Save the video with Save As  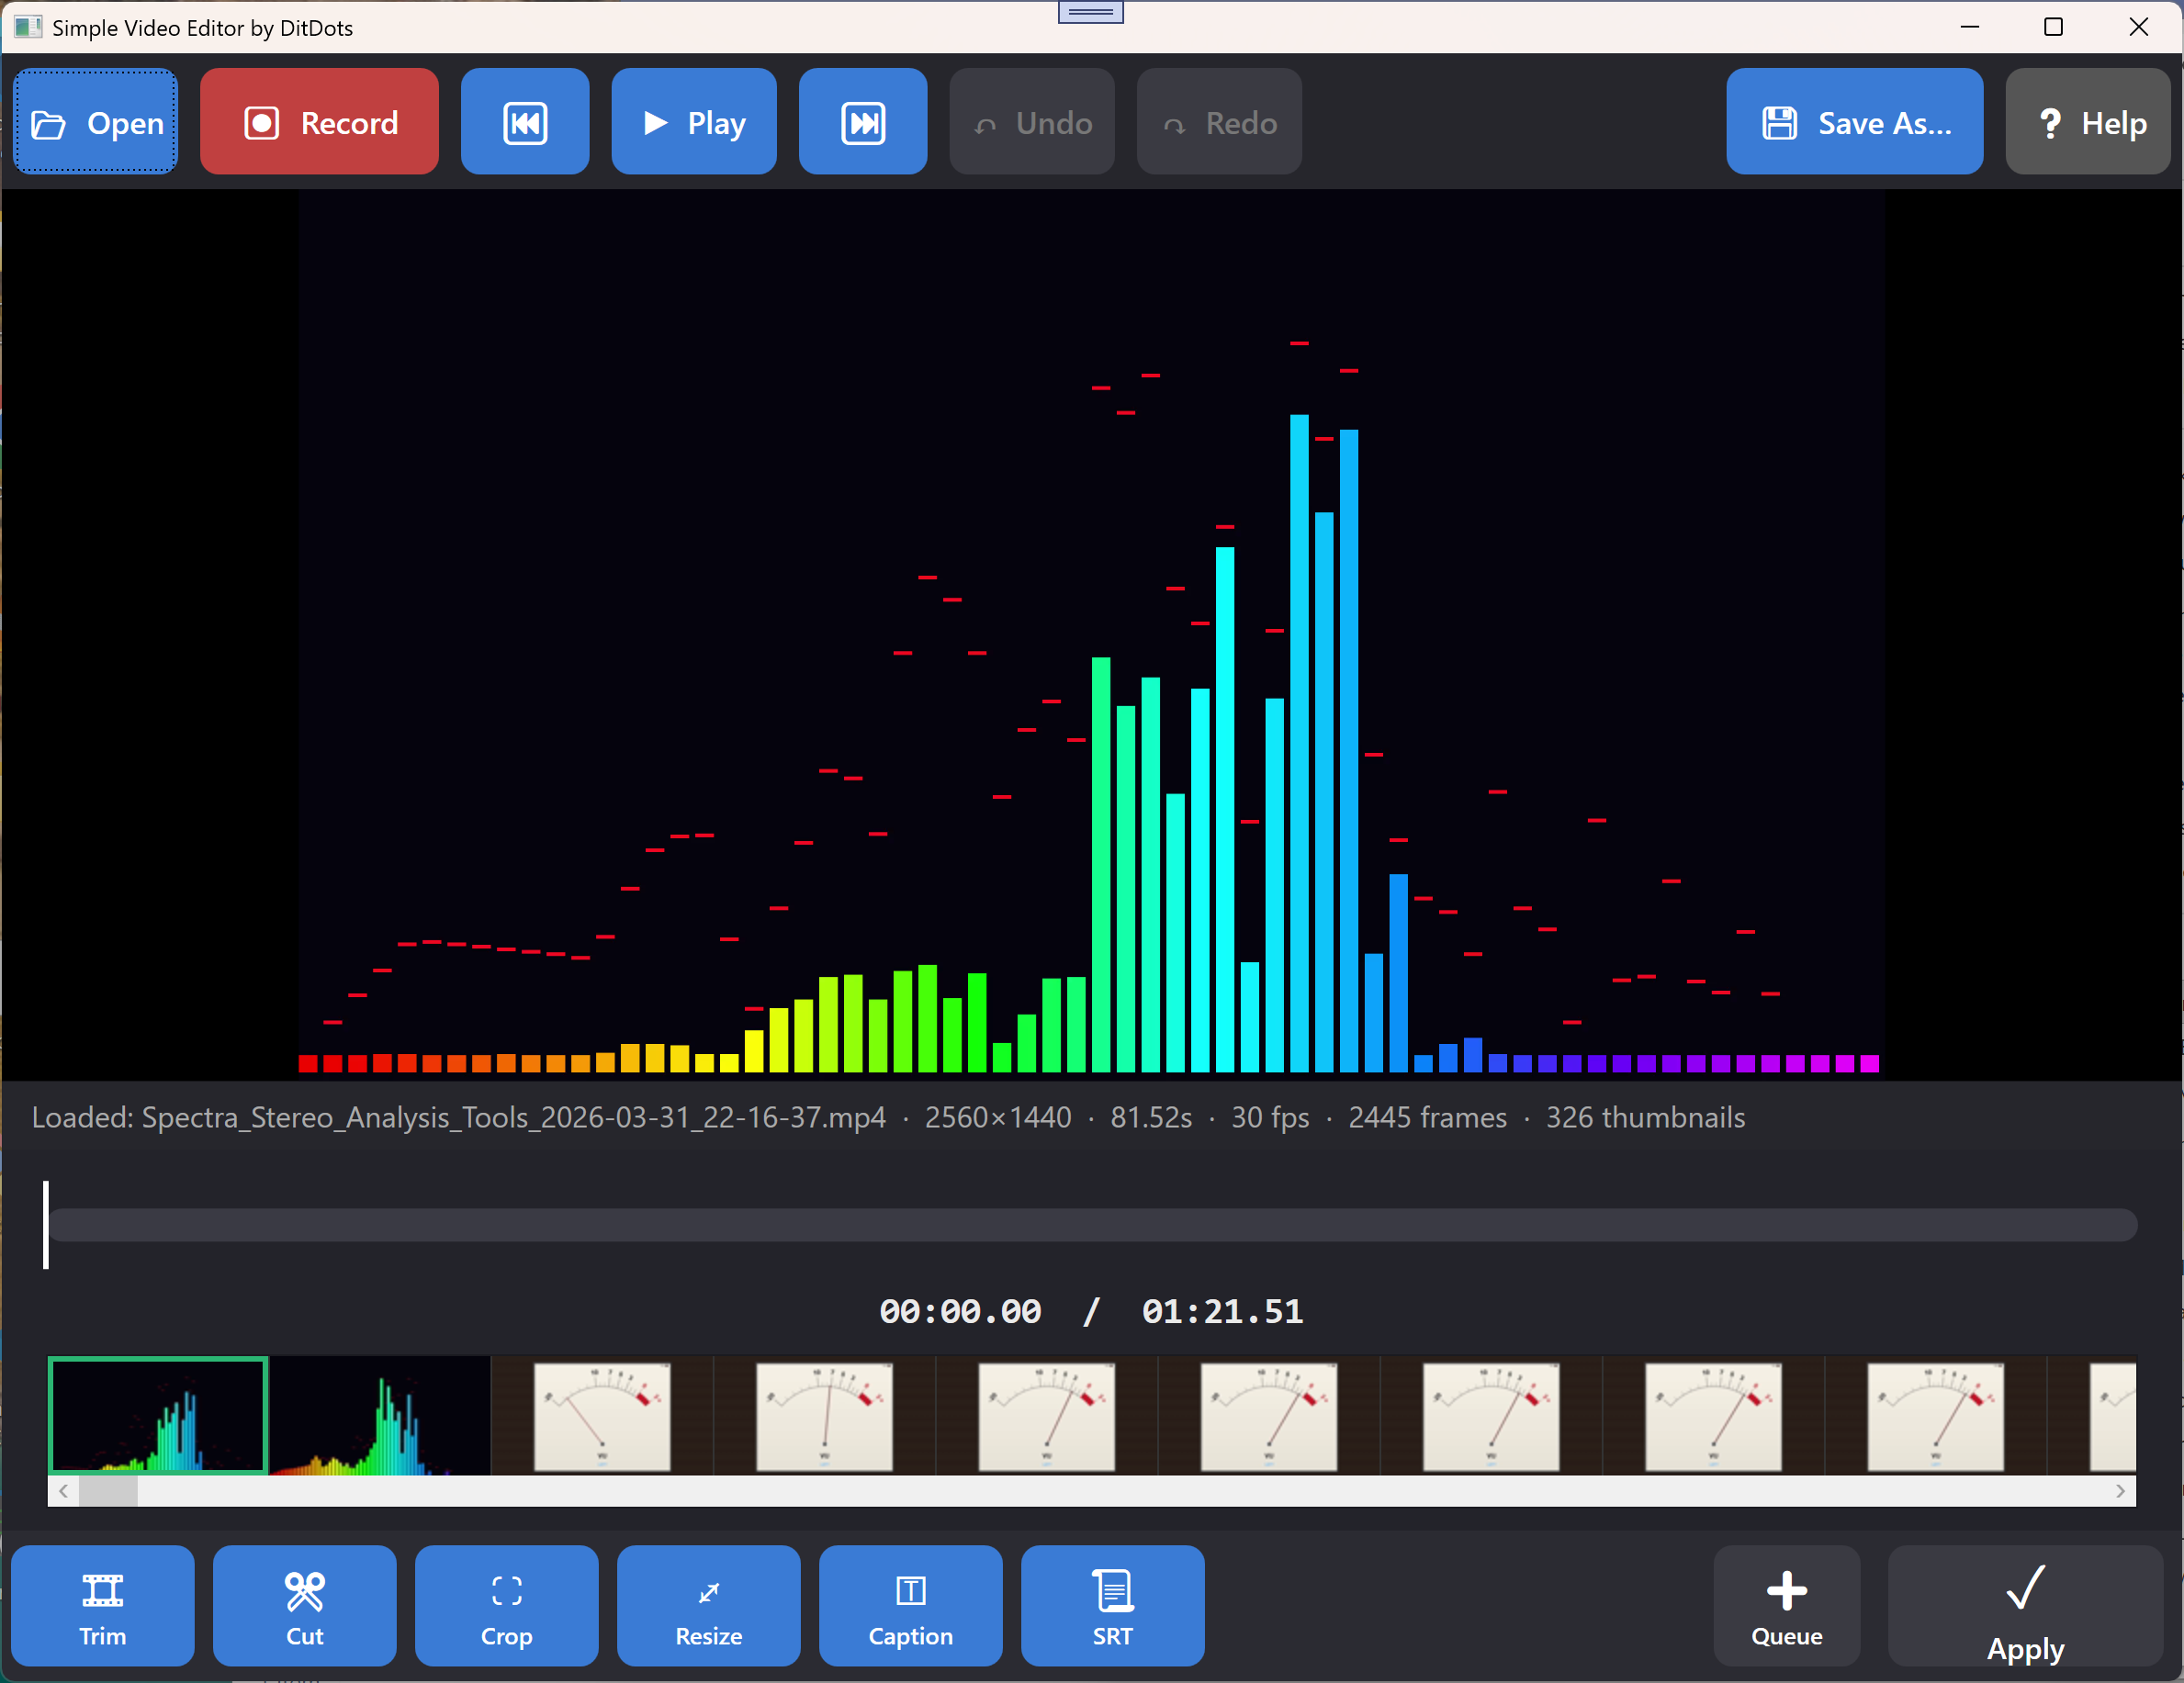[x=1854, y=122]
